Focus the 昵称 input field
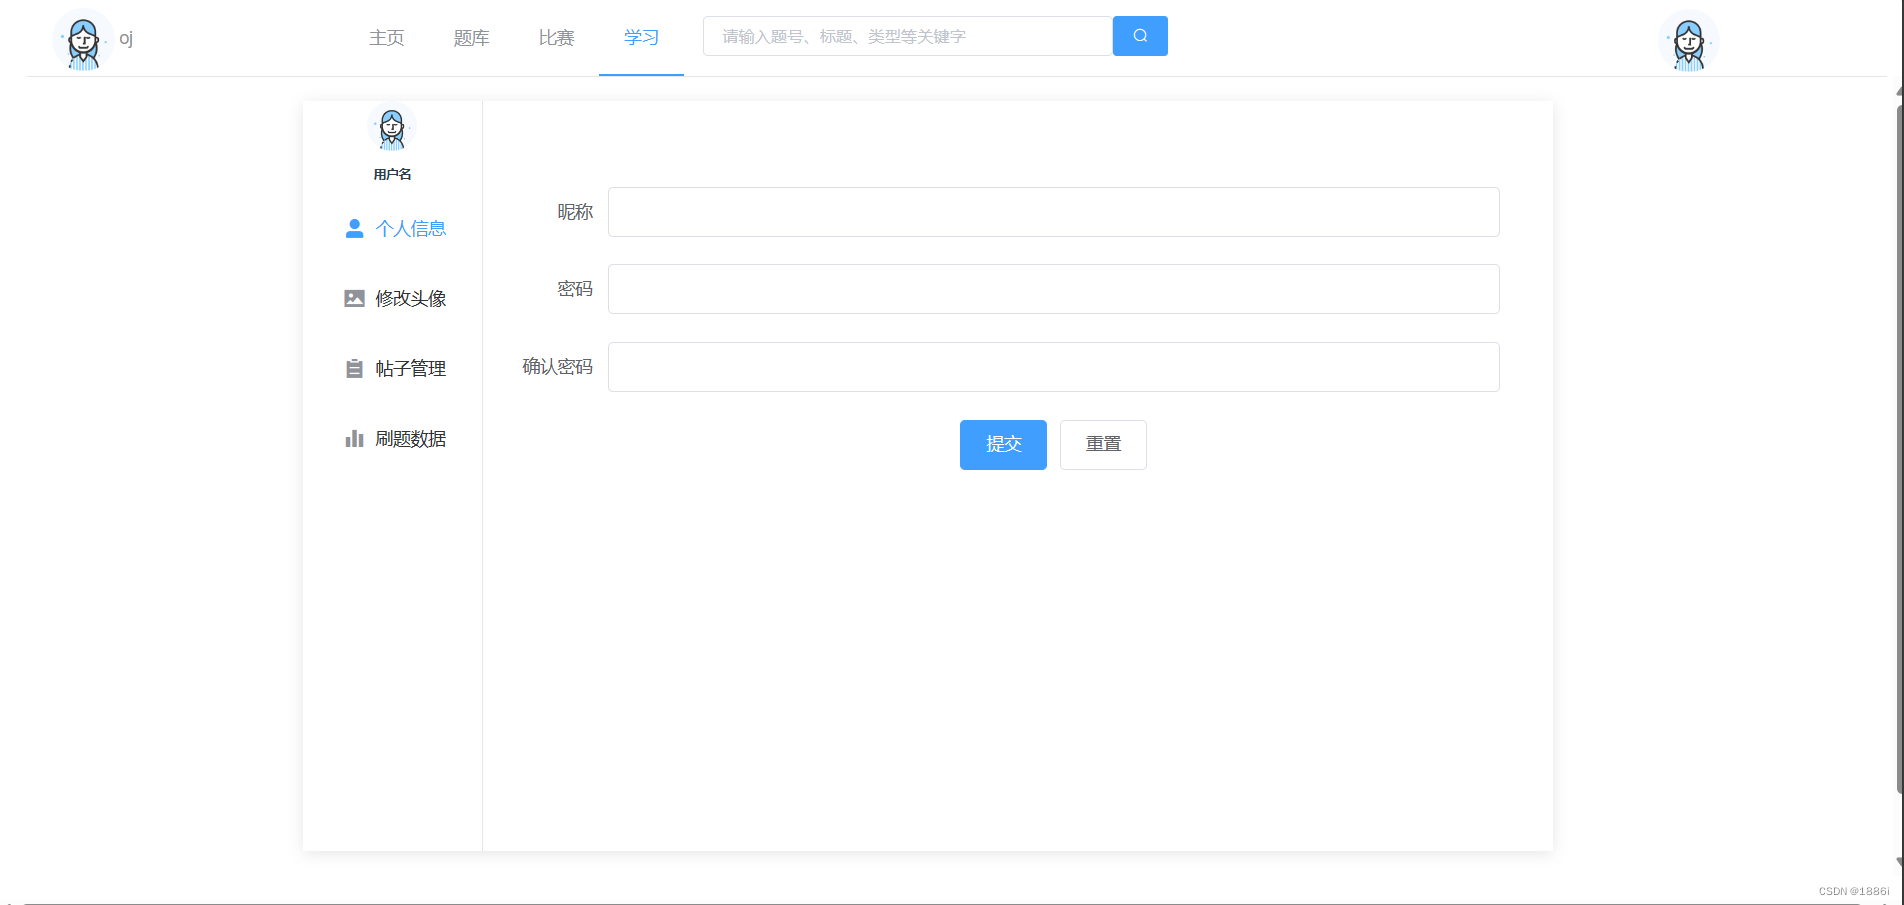The width and height of the screenshot is (1904, 905). (1054, 212)
